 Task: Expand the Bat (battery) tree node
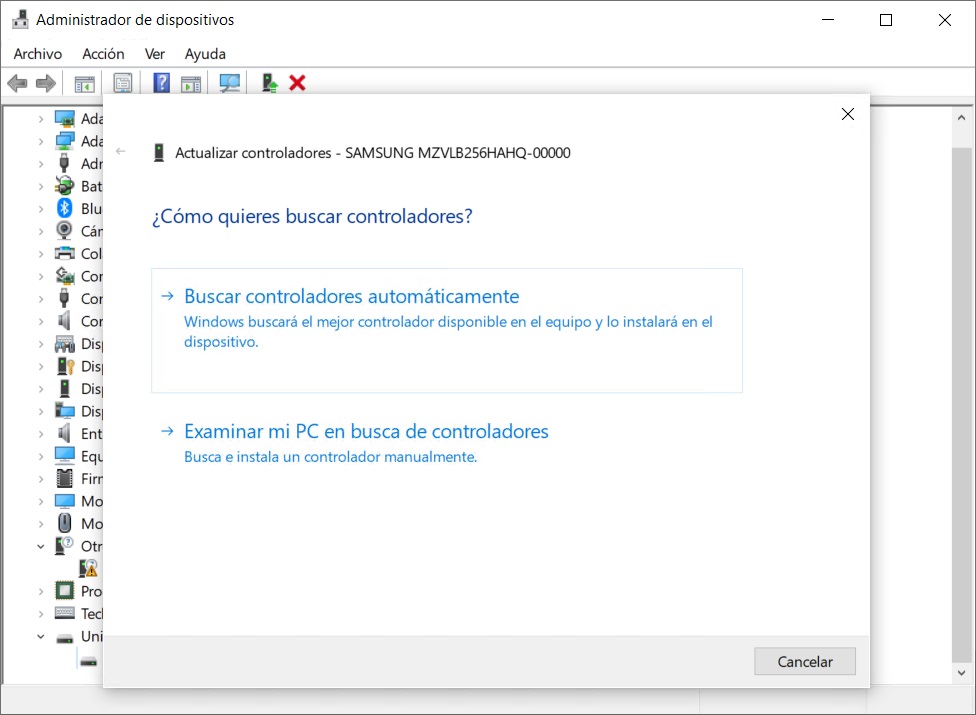coord(41,187)
